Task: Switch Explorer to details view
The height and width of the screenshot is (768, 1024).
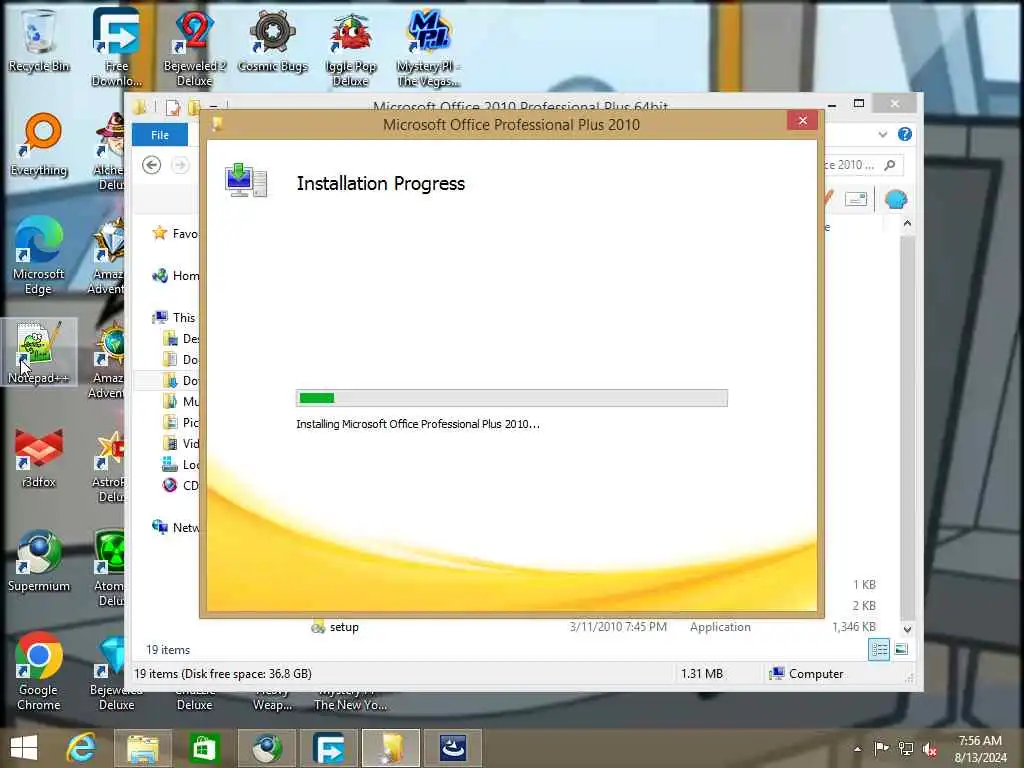Action: tap(879, 649)
